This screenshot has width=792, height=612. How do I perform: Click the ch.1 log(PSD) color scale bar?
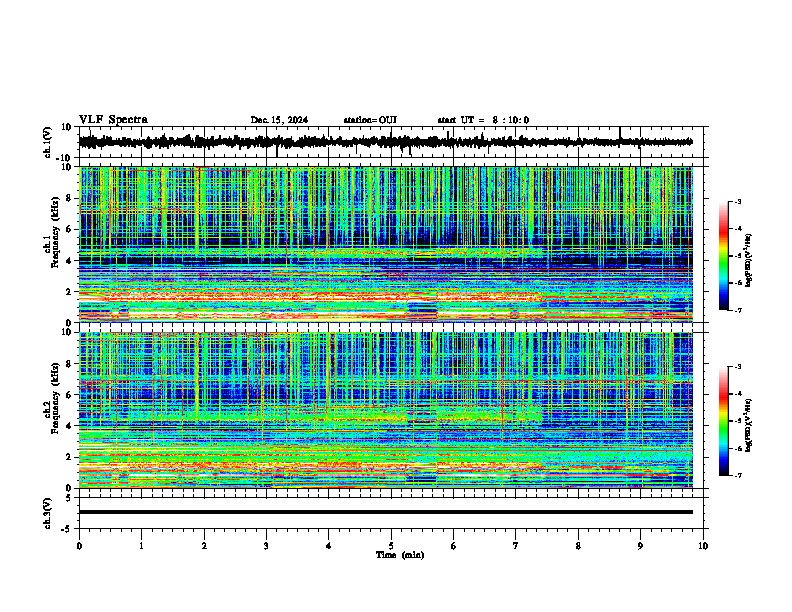coord(723,256)
